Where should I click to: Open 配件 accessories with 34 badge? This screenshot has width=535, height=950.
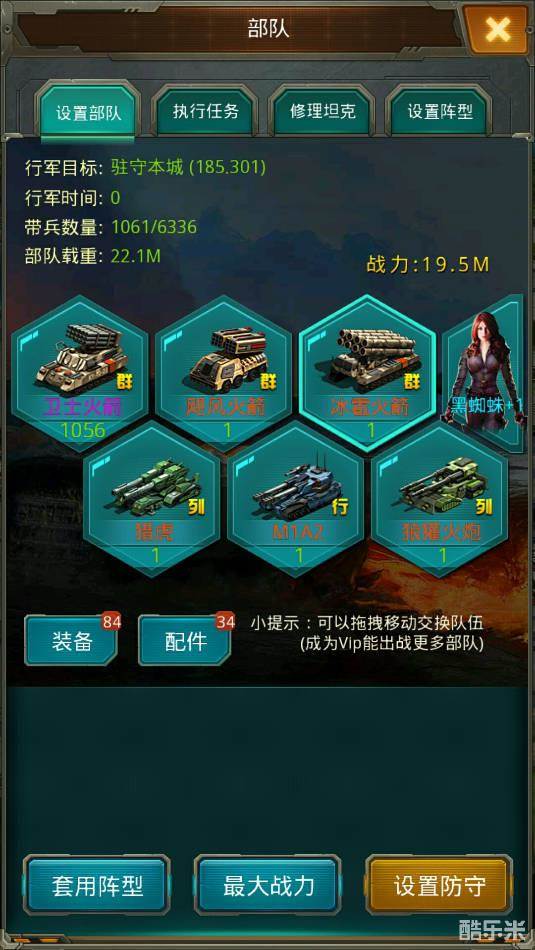pyautogui.click(x=185, y=641)
